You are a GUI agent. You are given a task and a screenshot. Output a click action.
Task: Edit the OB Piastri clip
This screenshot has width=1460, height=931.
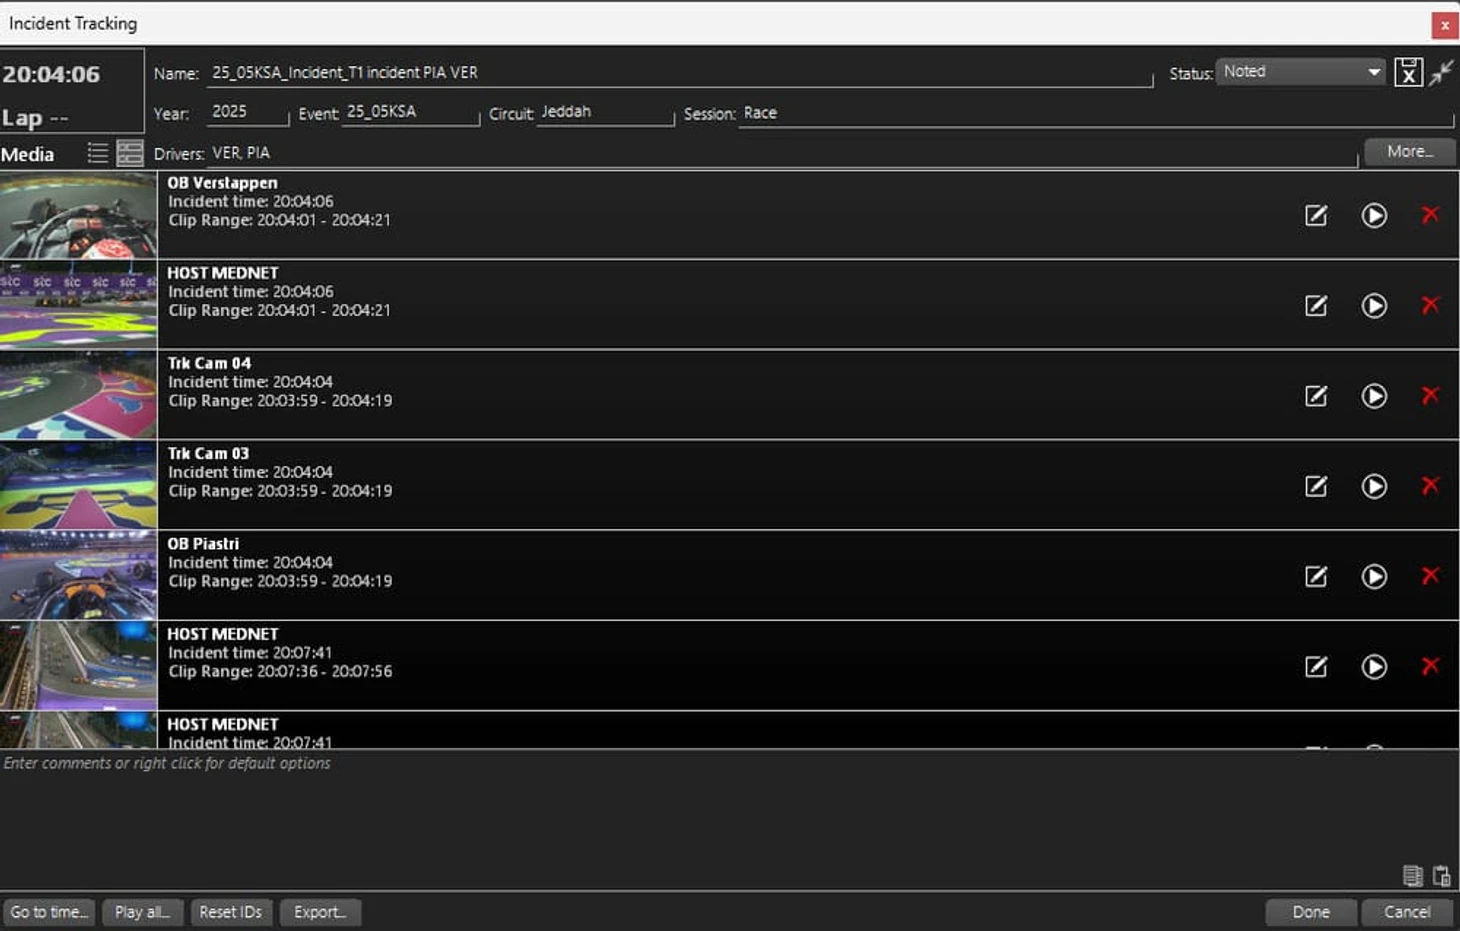click(1316, 576)
